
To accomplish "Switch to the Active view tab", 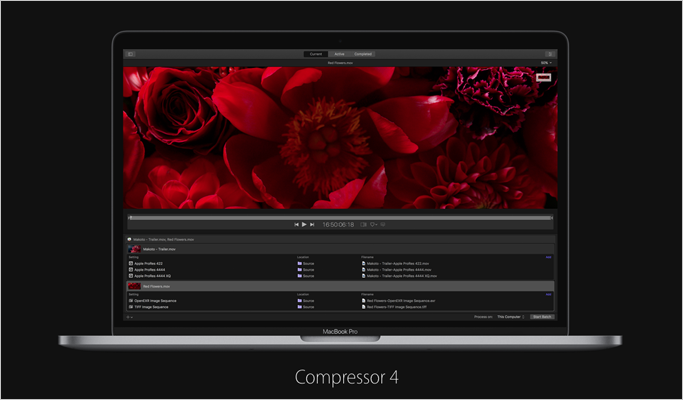I will (x=339, y=54).
